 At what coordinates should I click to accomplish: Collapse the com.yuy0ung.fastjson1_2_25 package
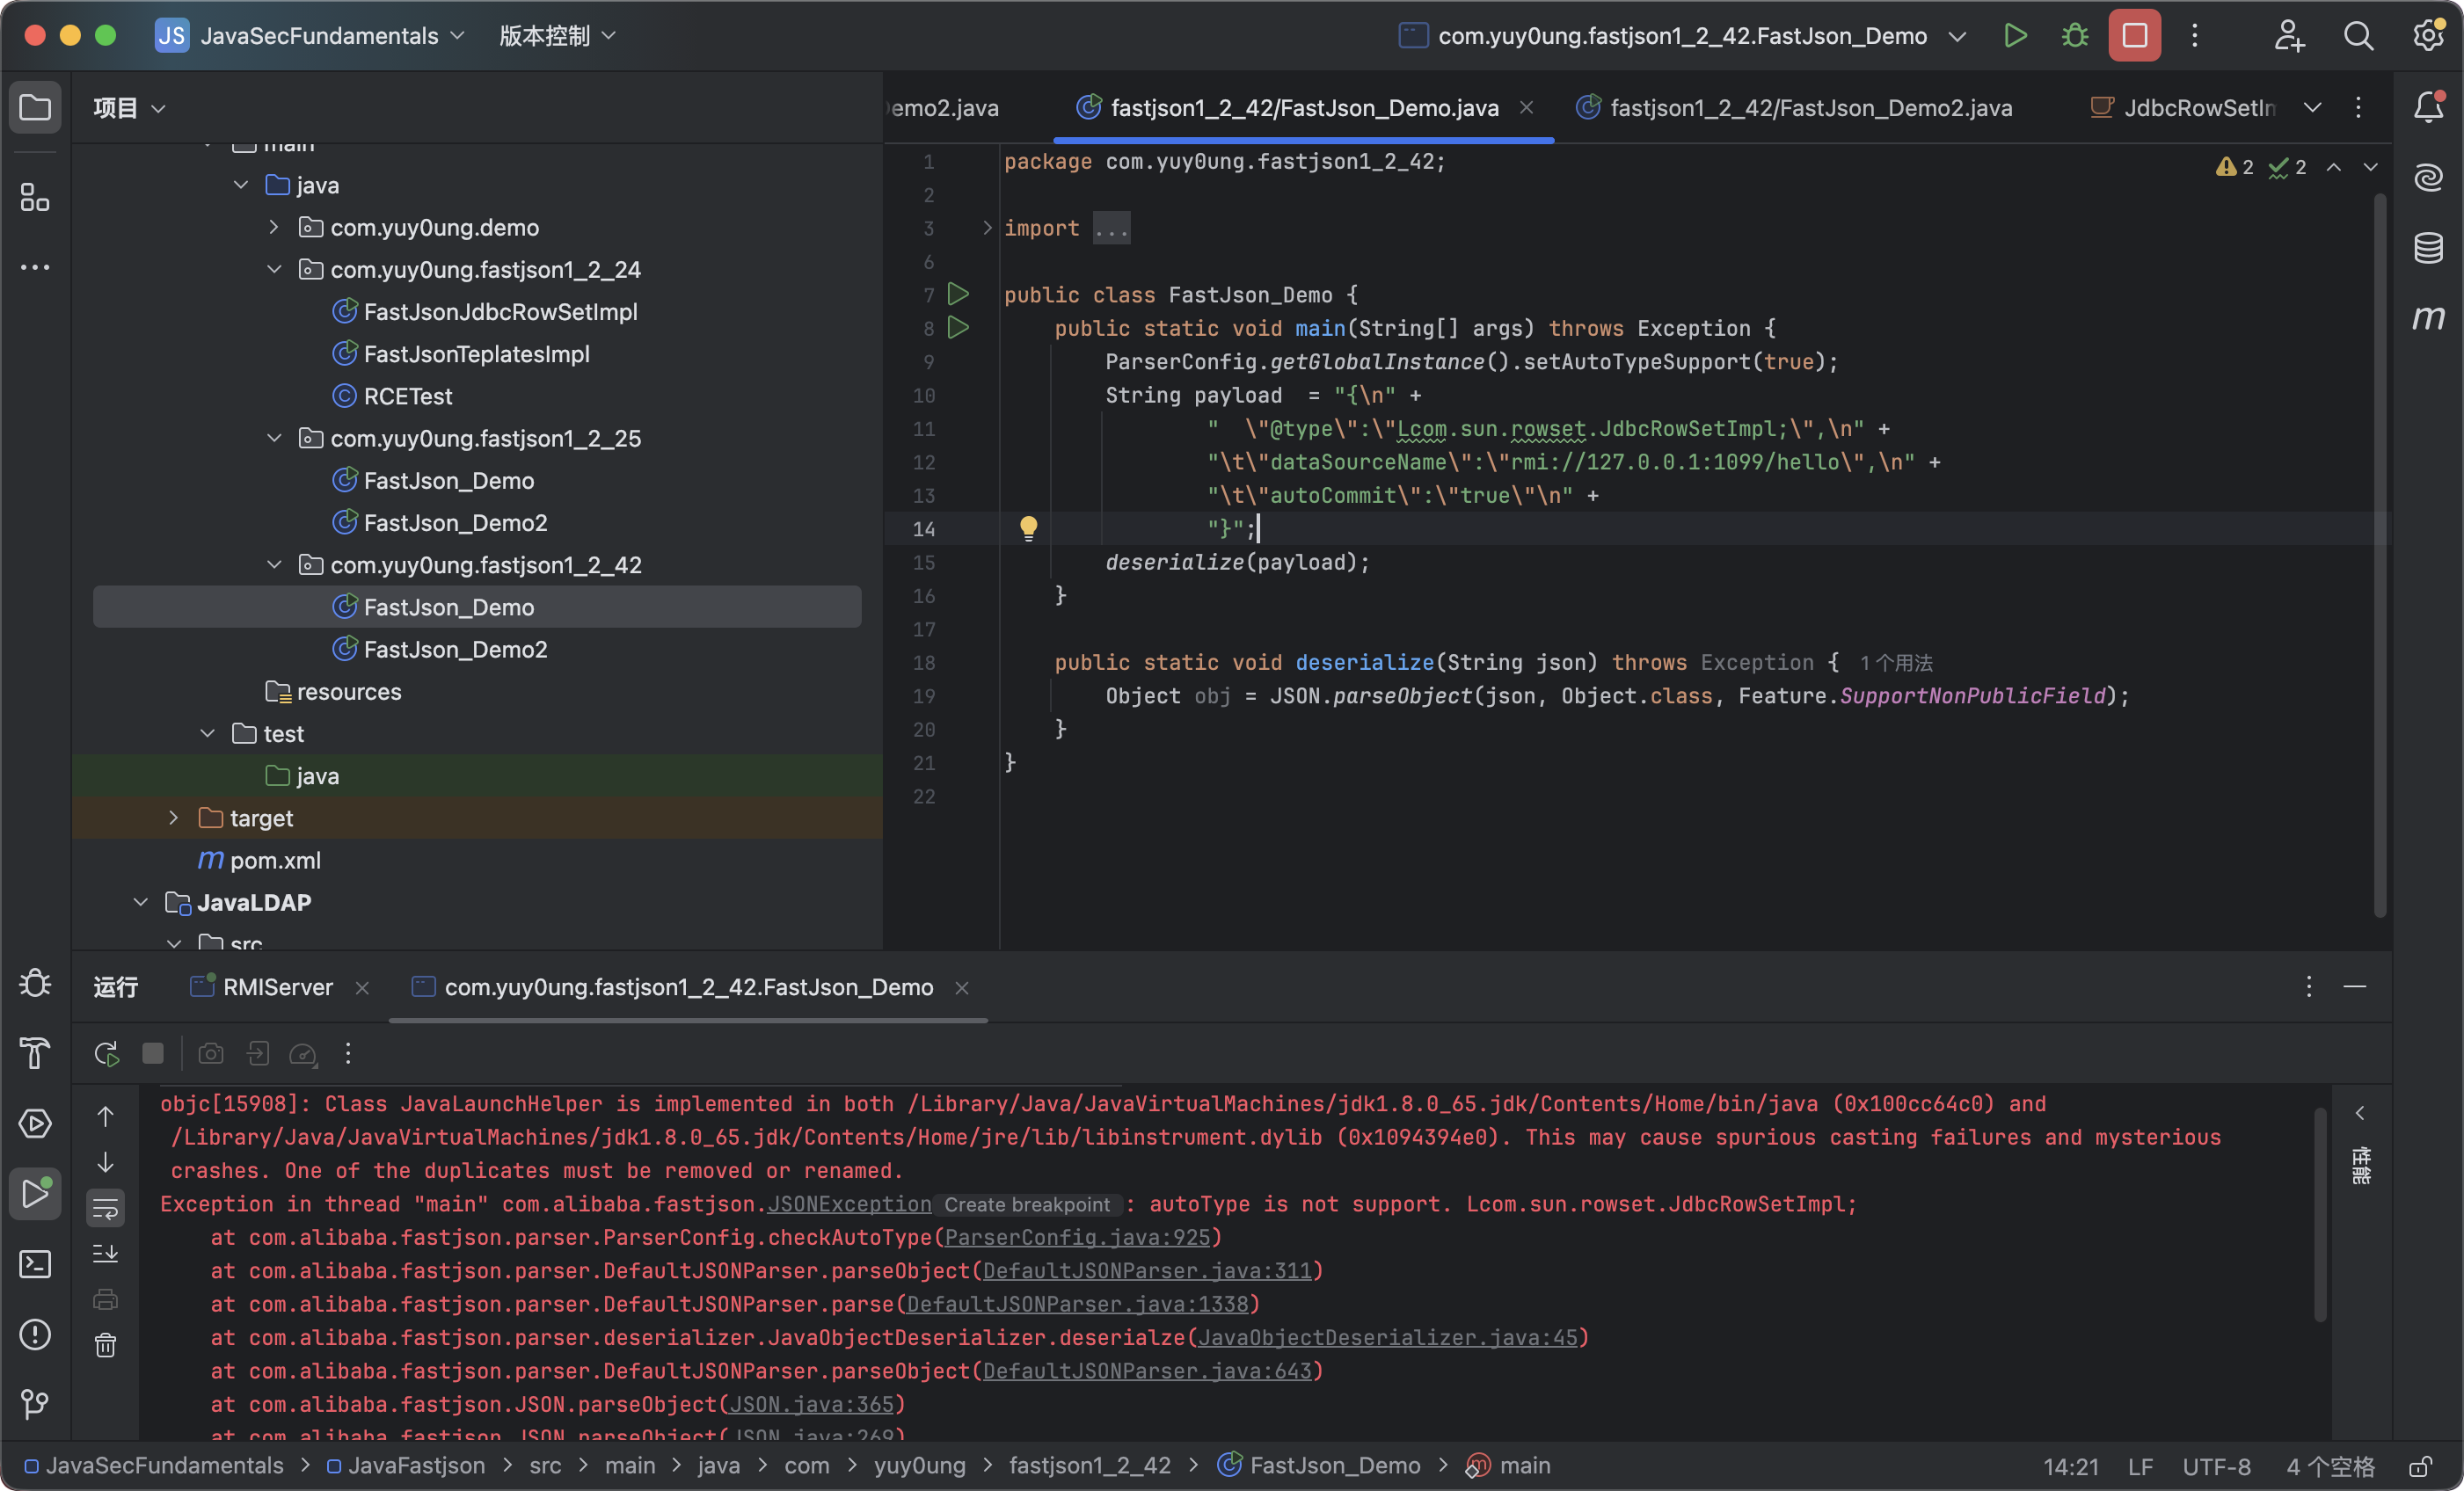click(x=274, y=438)
